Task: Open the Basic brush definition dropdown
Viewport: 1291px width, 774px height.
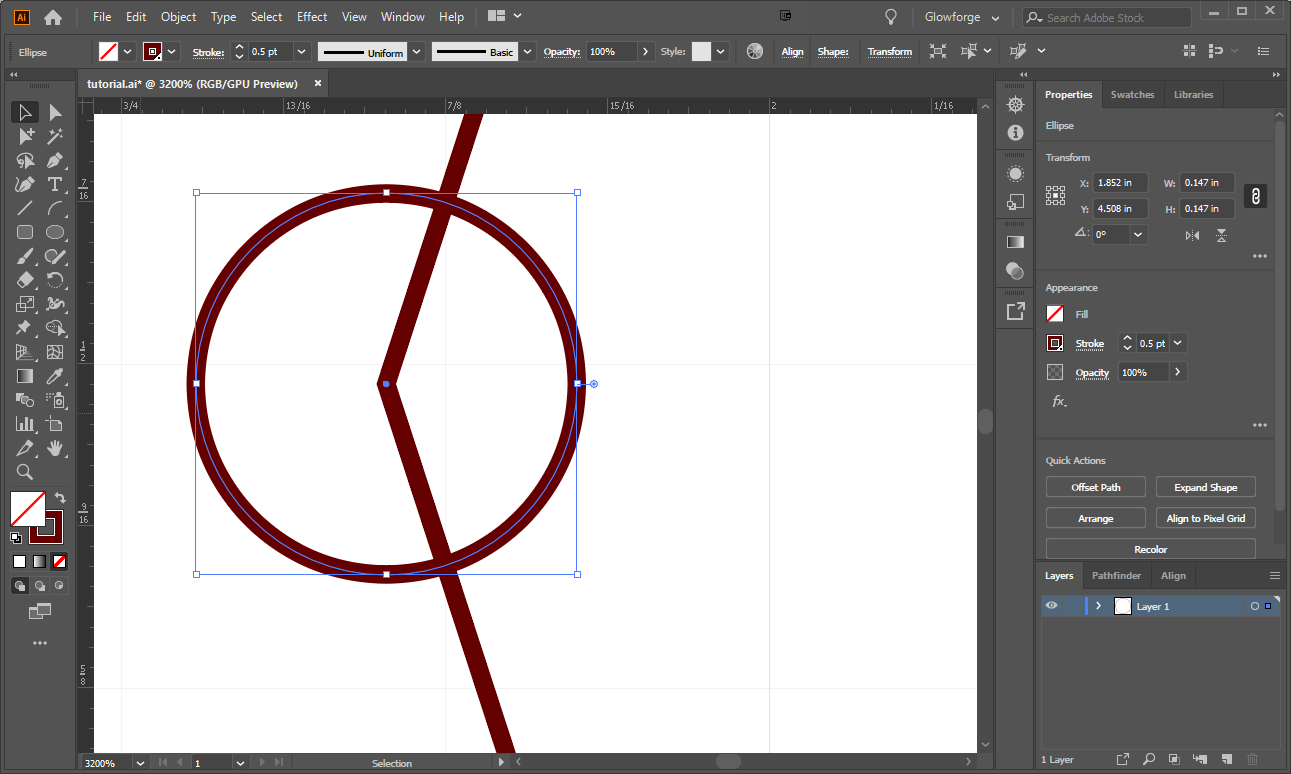Action: tap(527, 51)
